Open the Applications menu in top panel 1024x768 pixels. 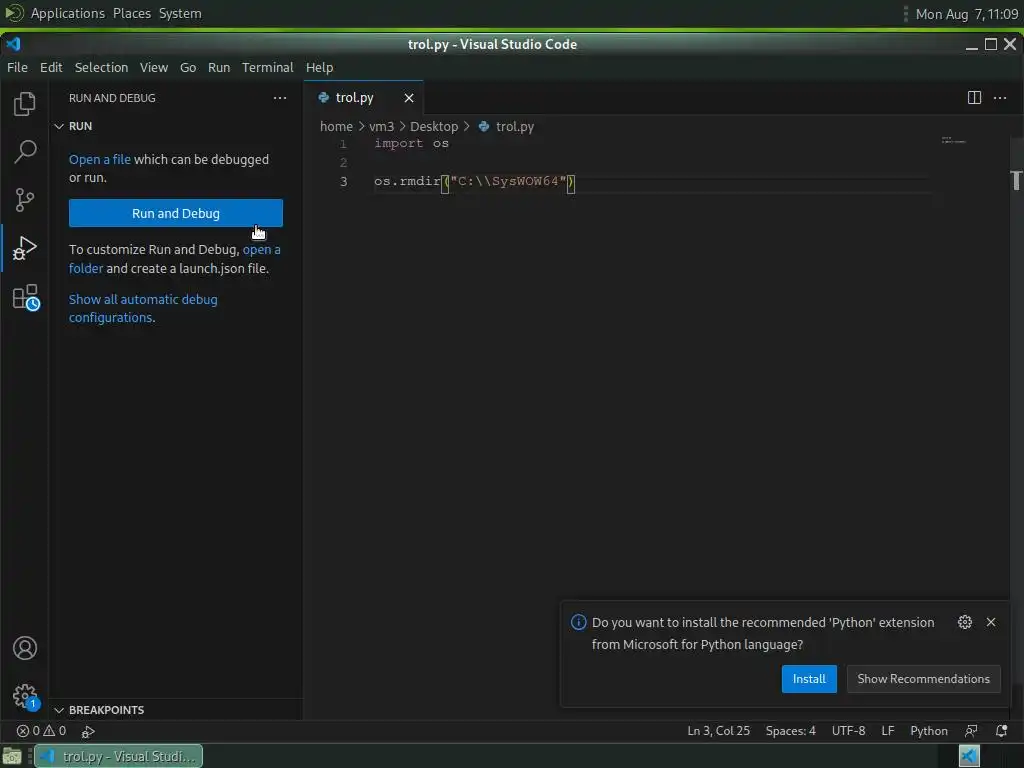[x=67, y=13]
